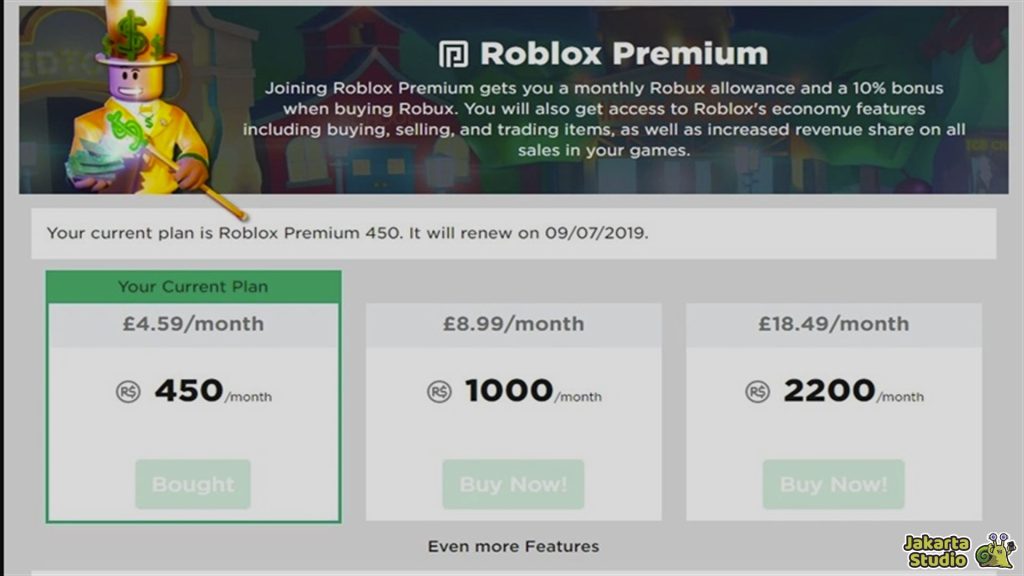Click the Your Current Plan header
The width and height of the screenshot is (1024, 576).
192,285
